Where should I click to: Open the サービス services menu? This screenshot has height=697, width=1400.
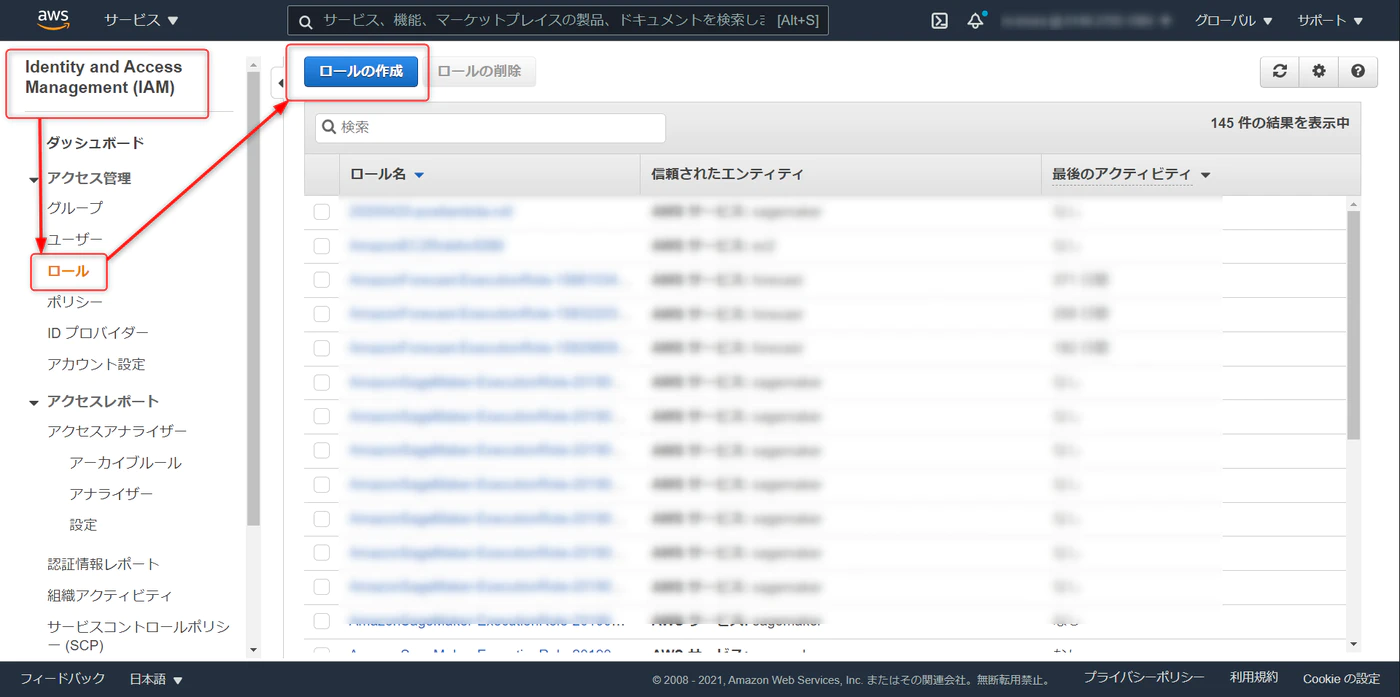click(x=141, y=20)
